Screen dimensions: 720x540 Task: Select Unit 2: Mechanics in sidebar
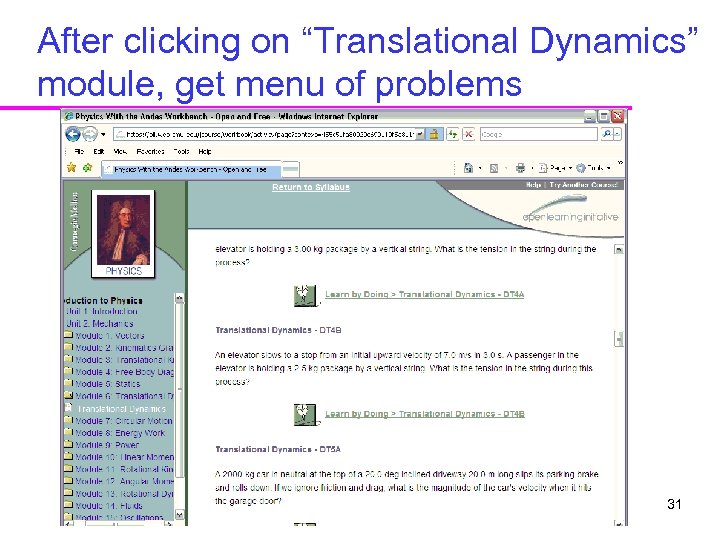coord(100,324)
